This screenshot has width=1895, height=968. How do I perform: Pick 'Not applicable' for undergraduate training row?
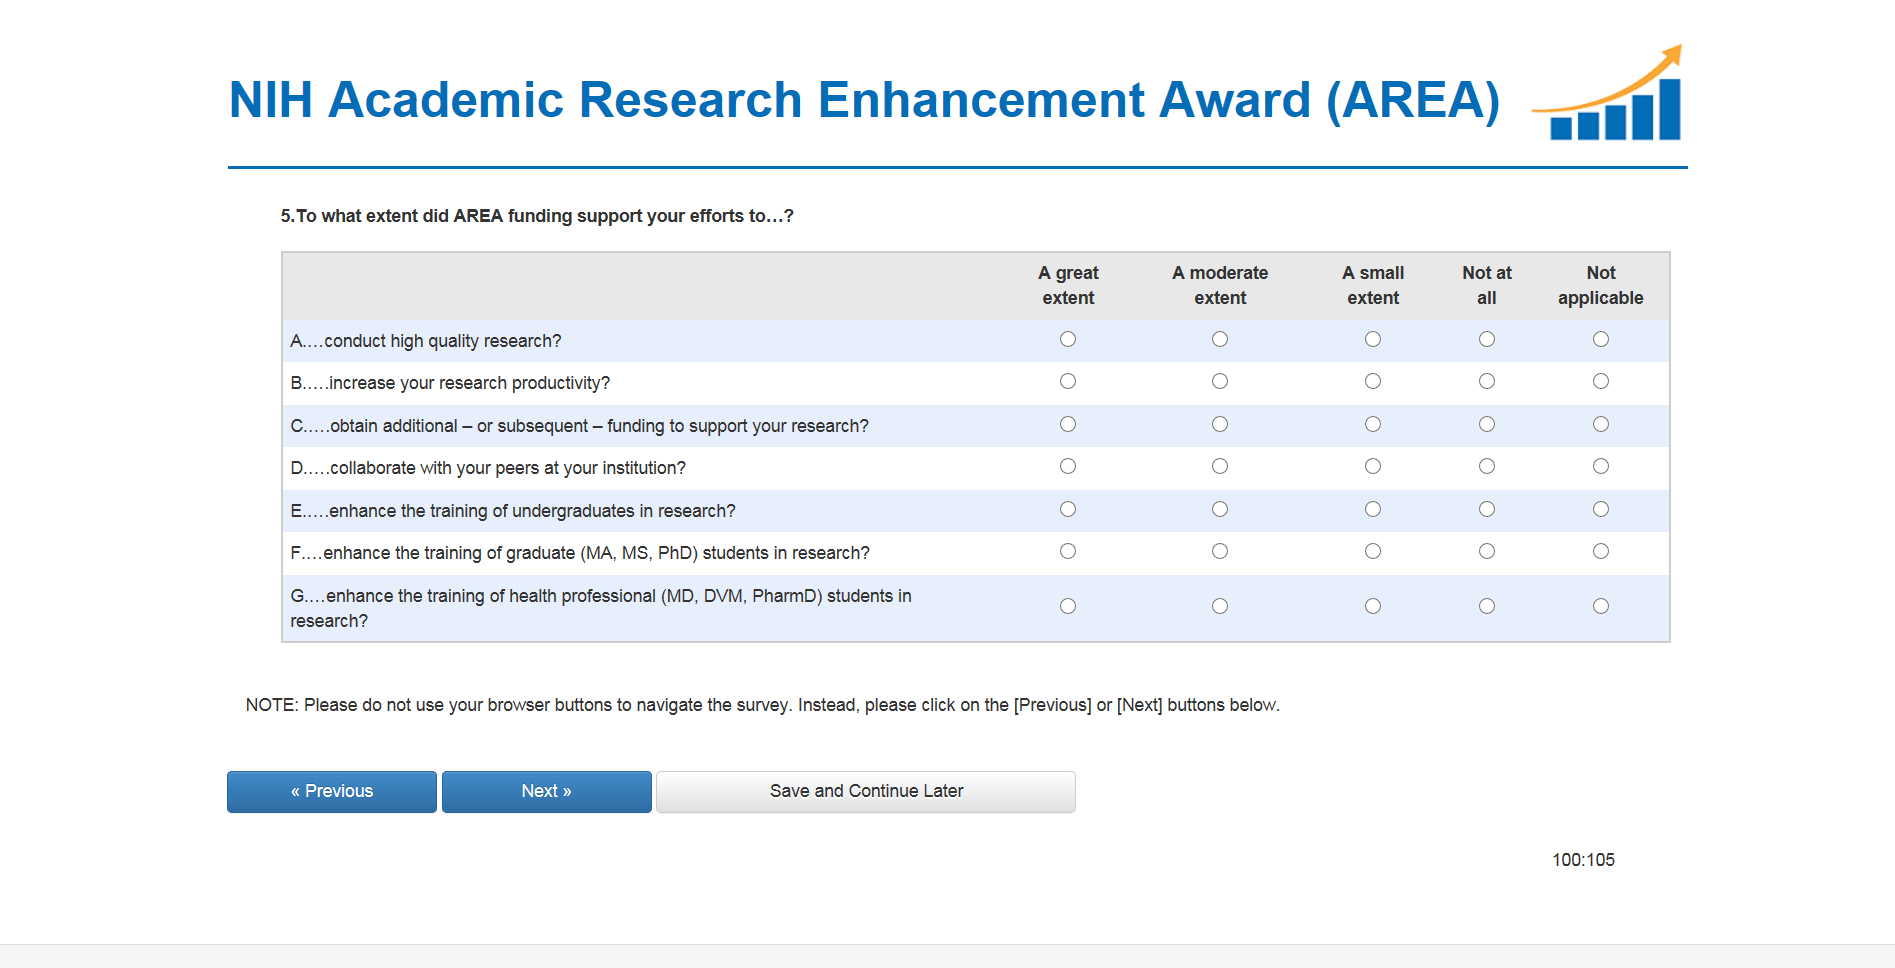tap(1601, 510)
